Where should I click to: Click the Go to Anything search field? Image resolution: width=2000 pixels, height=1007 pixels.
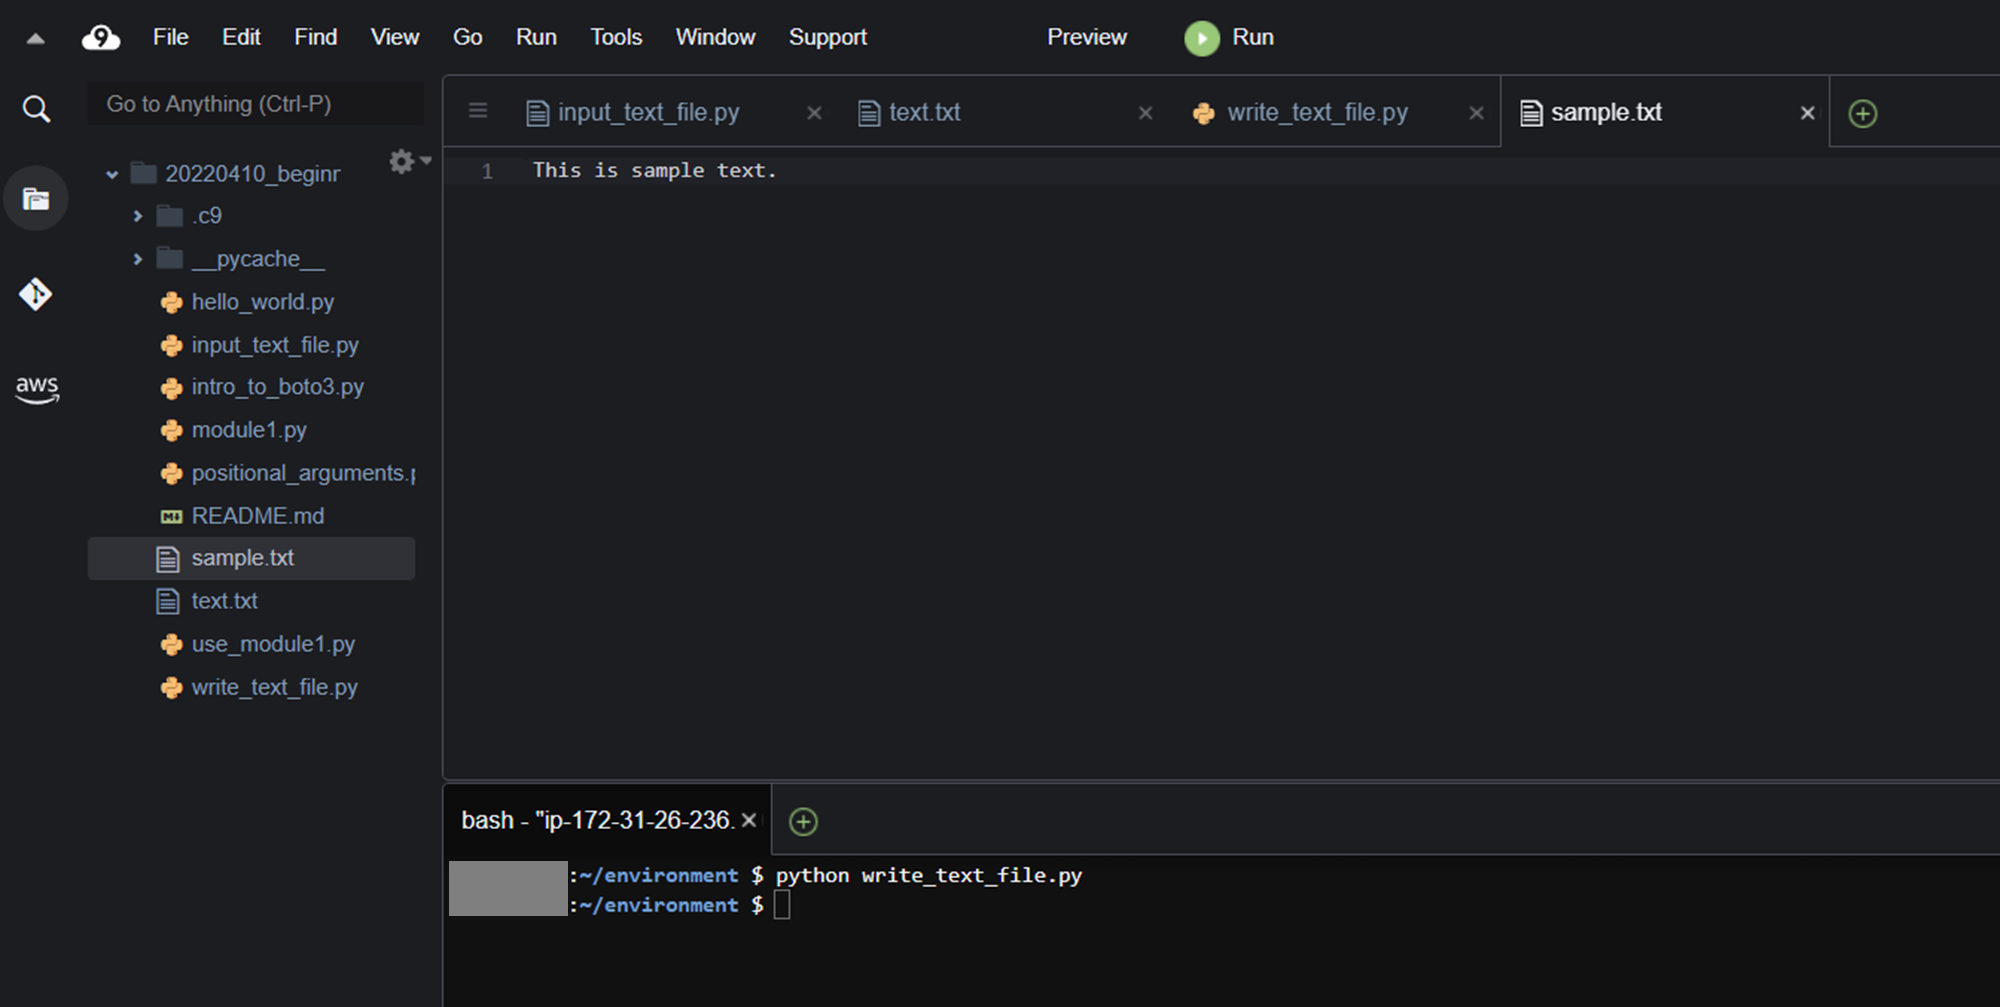pyautogui.click(x=256, y=104)
